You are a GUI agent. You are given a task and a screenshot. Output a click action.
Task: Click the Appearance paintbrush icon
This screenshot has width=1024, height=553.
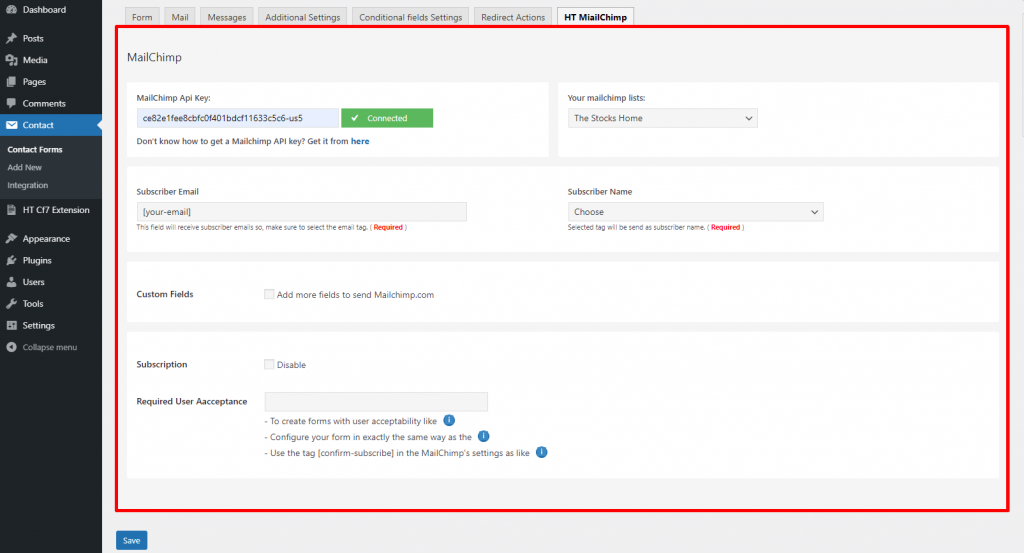[11, 239]
